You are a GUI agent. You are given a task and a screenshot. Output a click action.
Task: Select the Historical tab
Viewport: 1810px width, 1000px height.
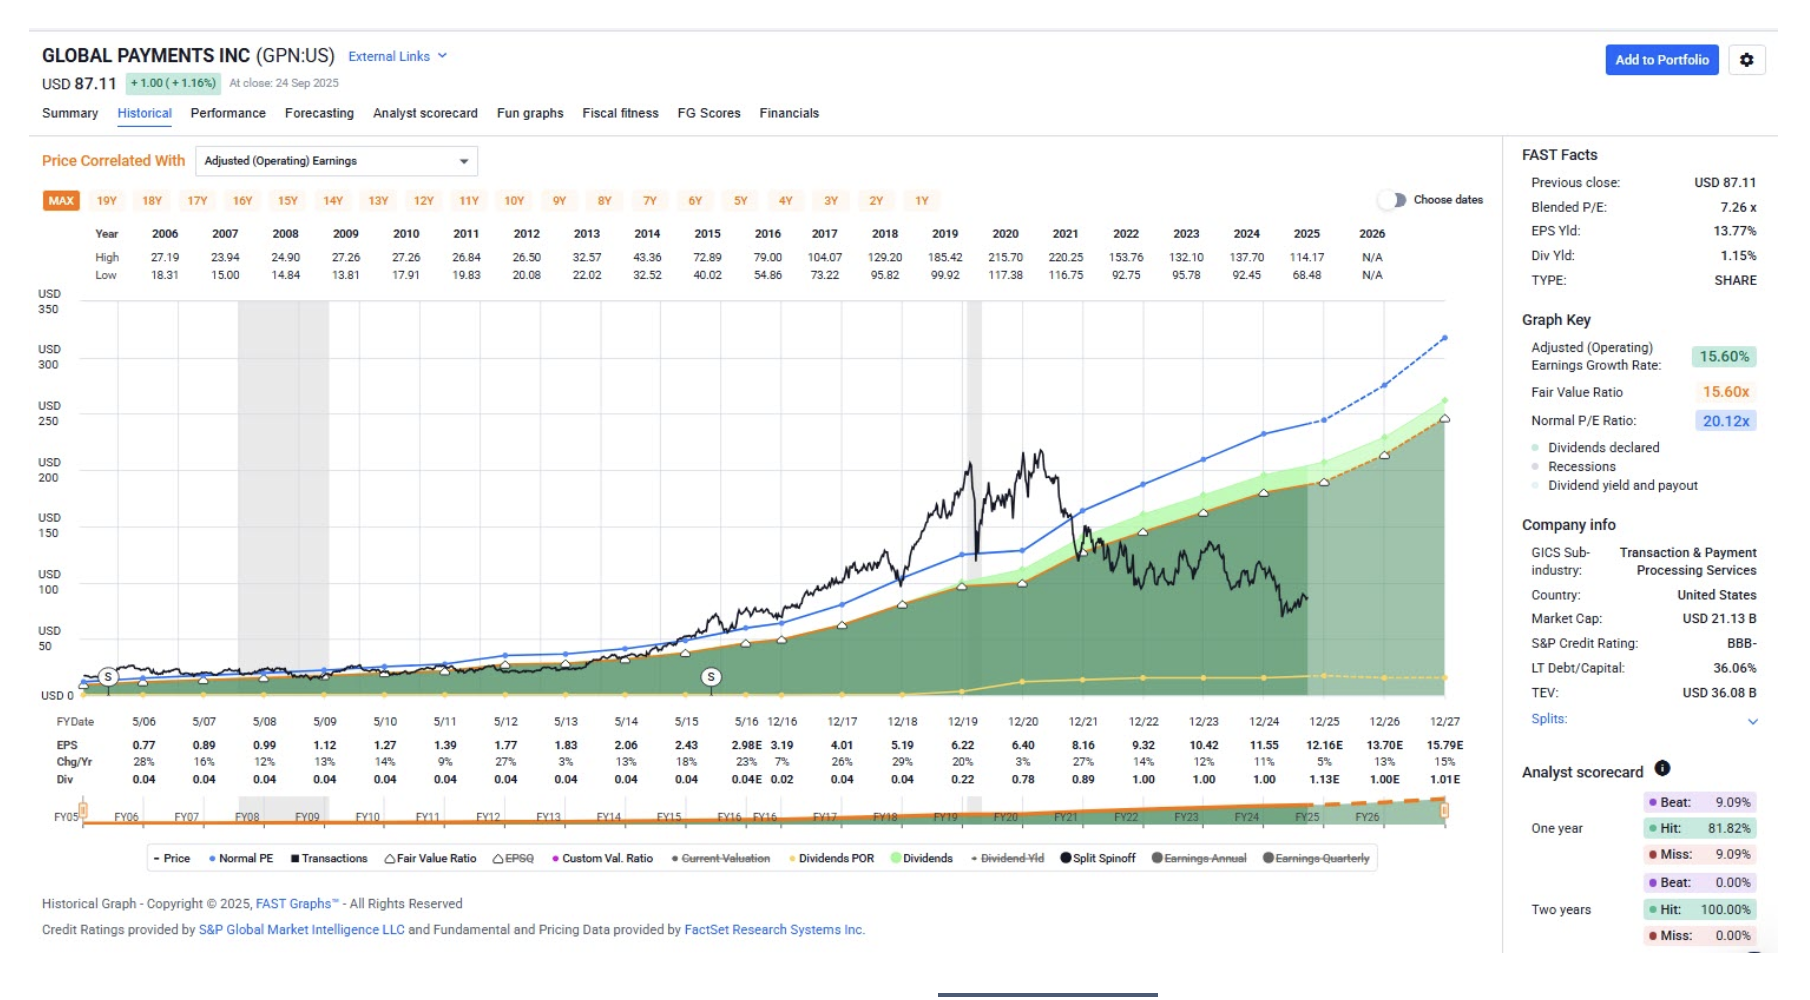[145, 113]
